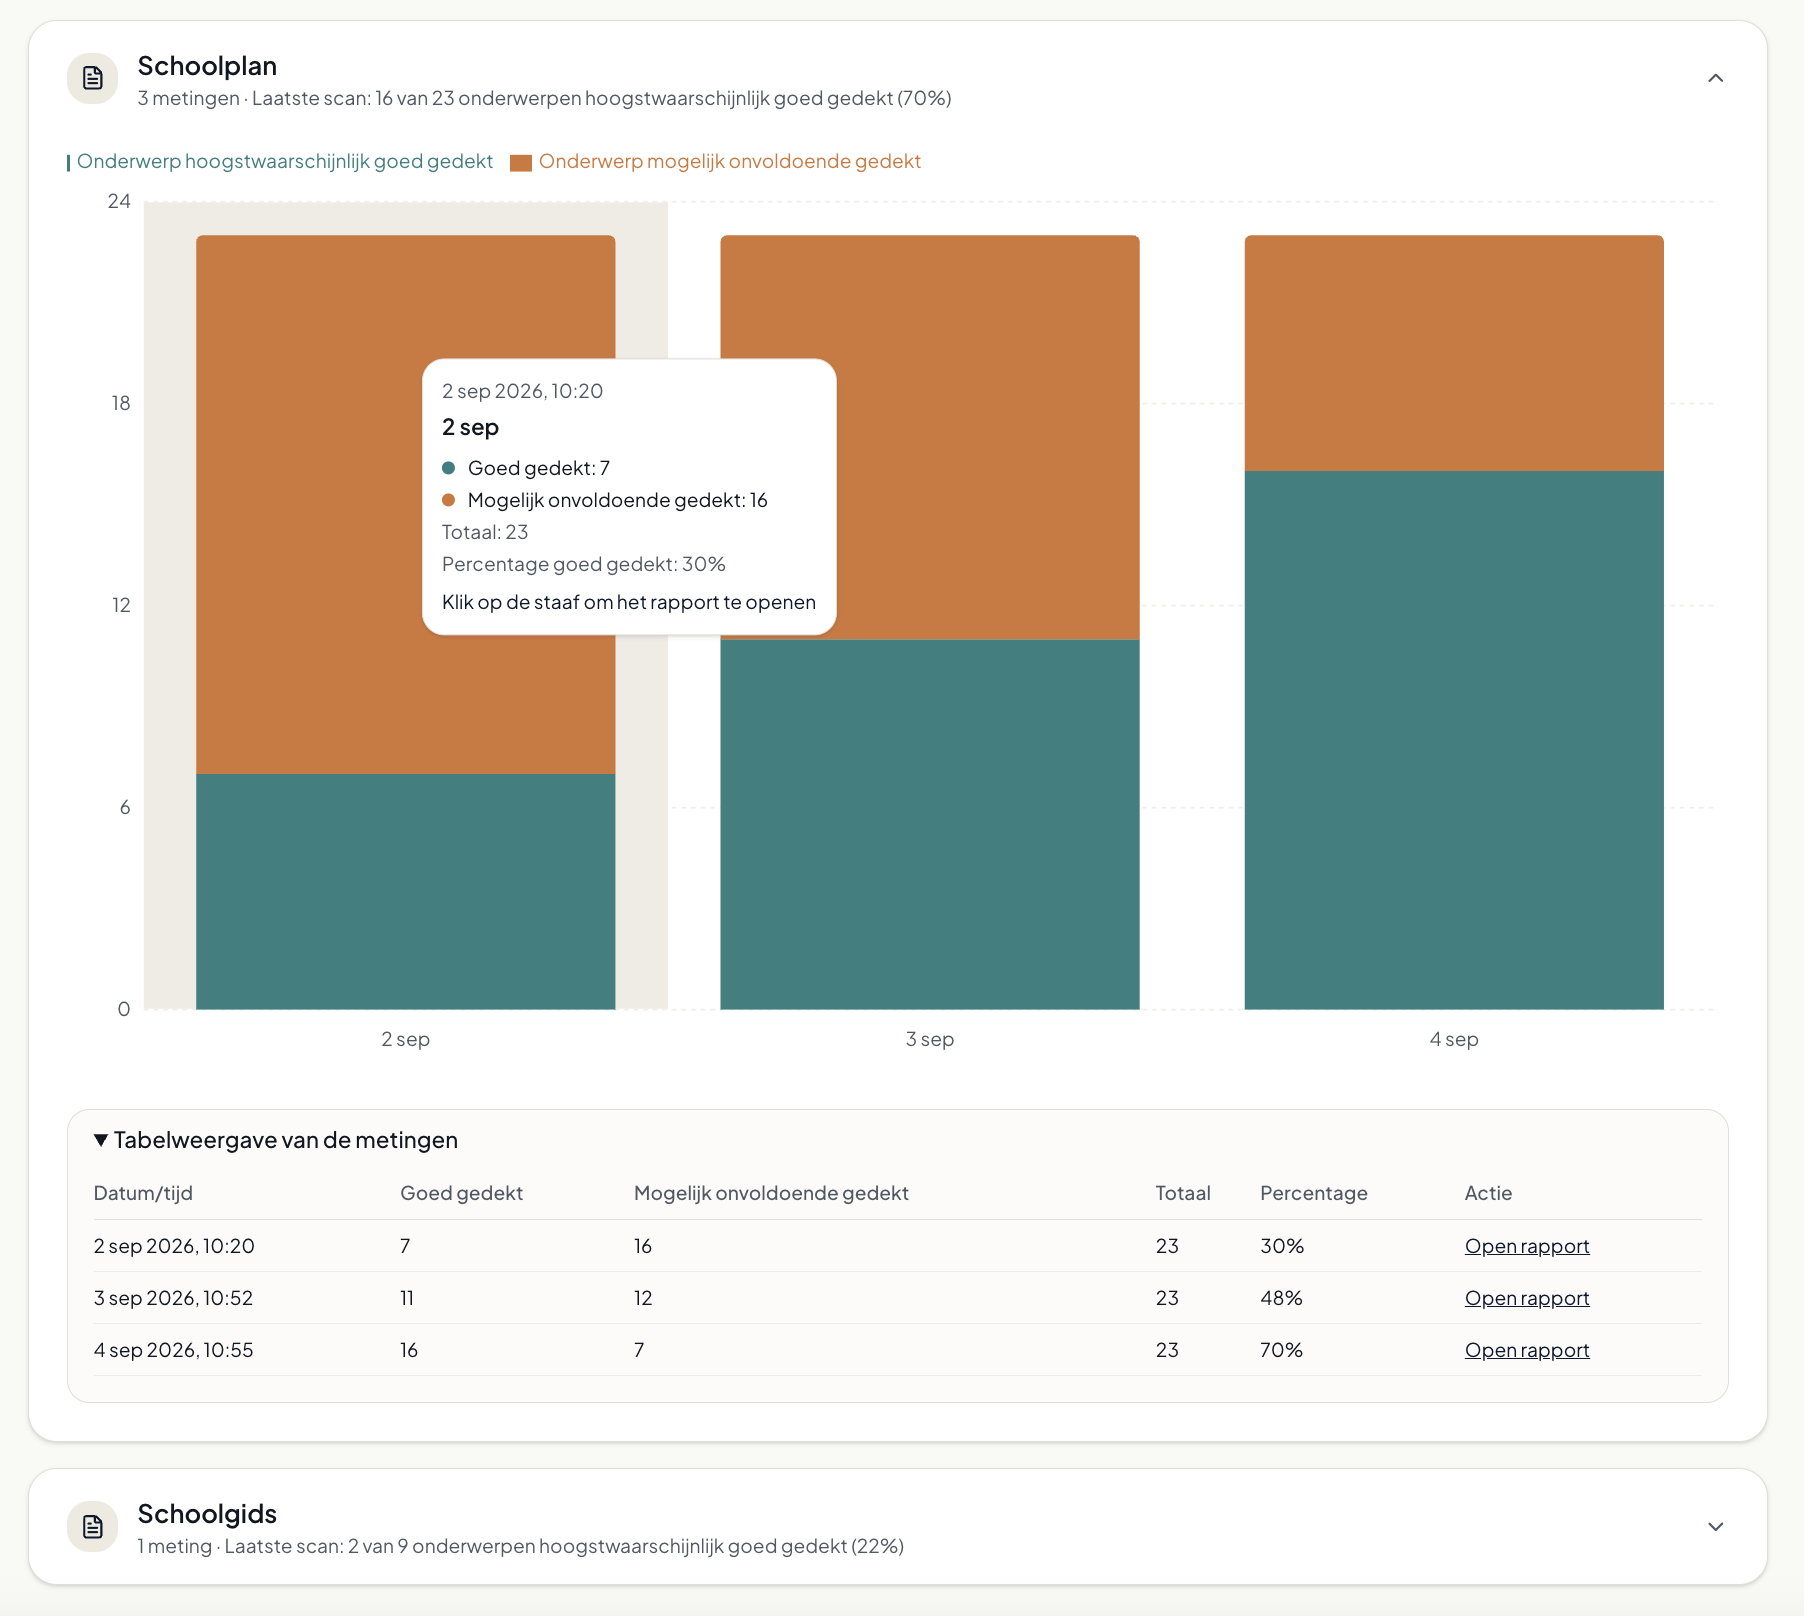Click the '30%' percentage table cell
The width and height of the screenshot is (1804, 1616).
pyautogui.click(x=1282, y=1246)
